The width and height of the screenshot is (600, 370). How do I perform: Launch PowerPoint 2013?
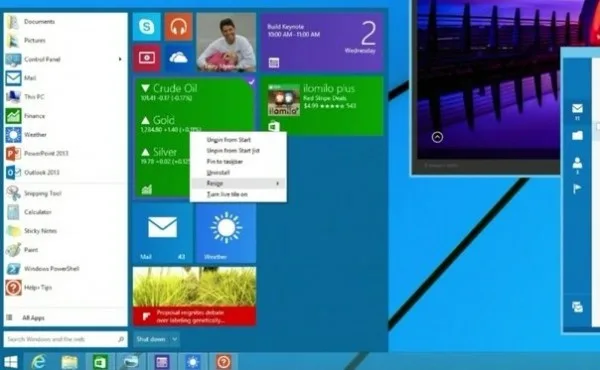coord(65,153)
